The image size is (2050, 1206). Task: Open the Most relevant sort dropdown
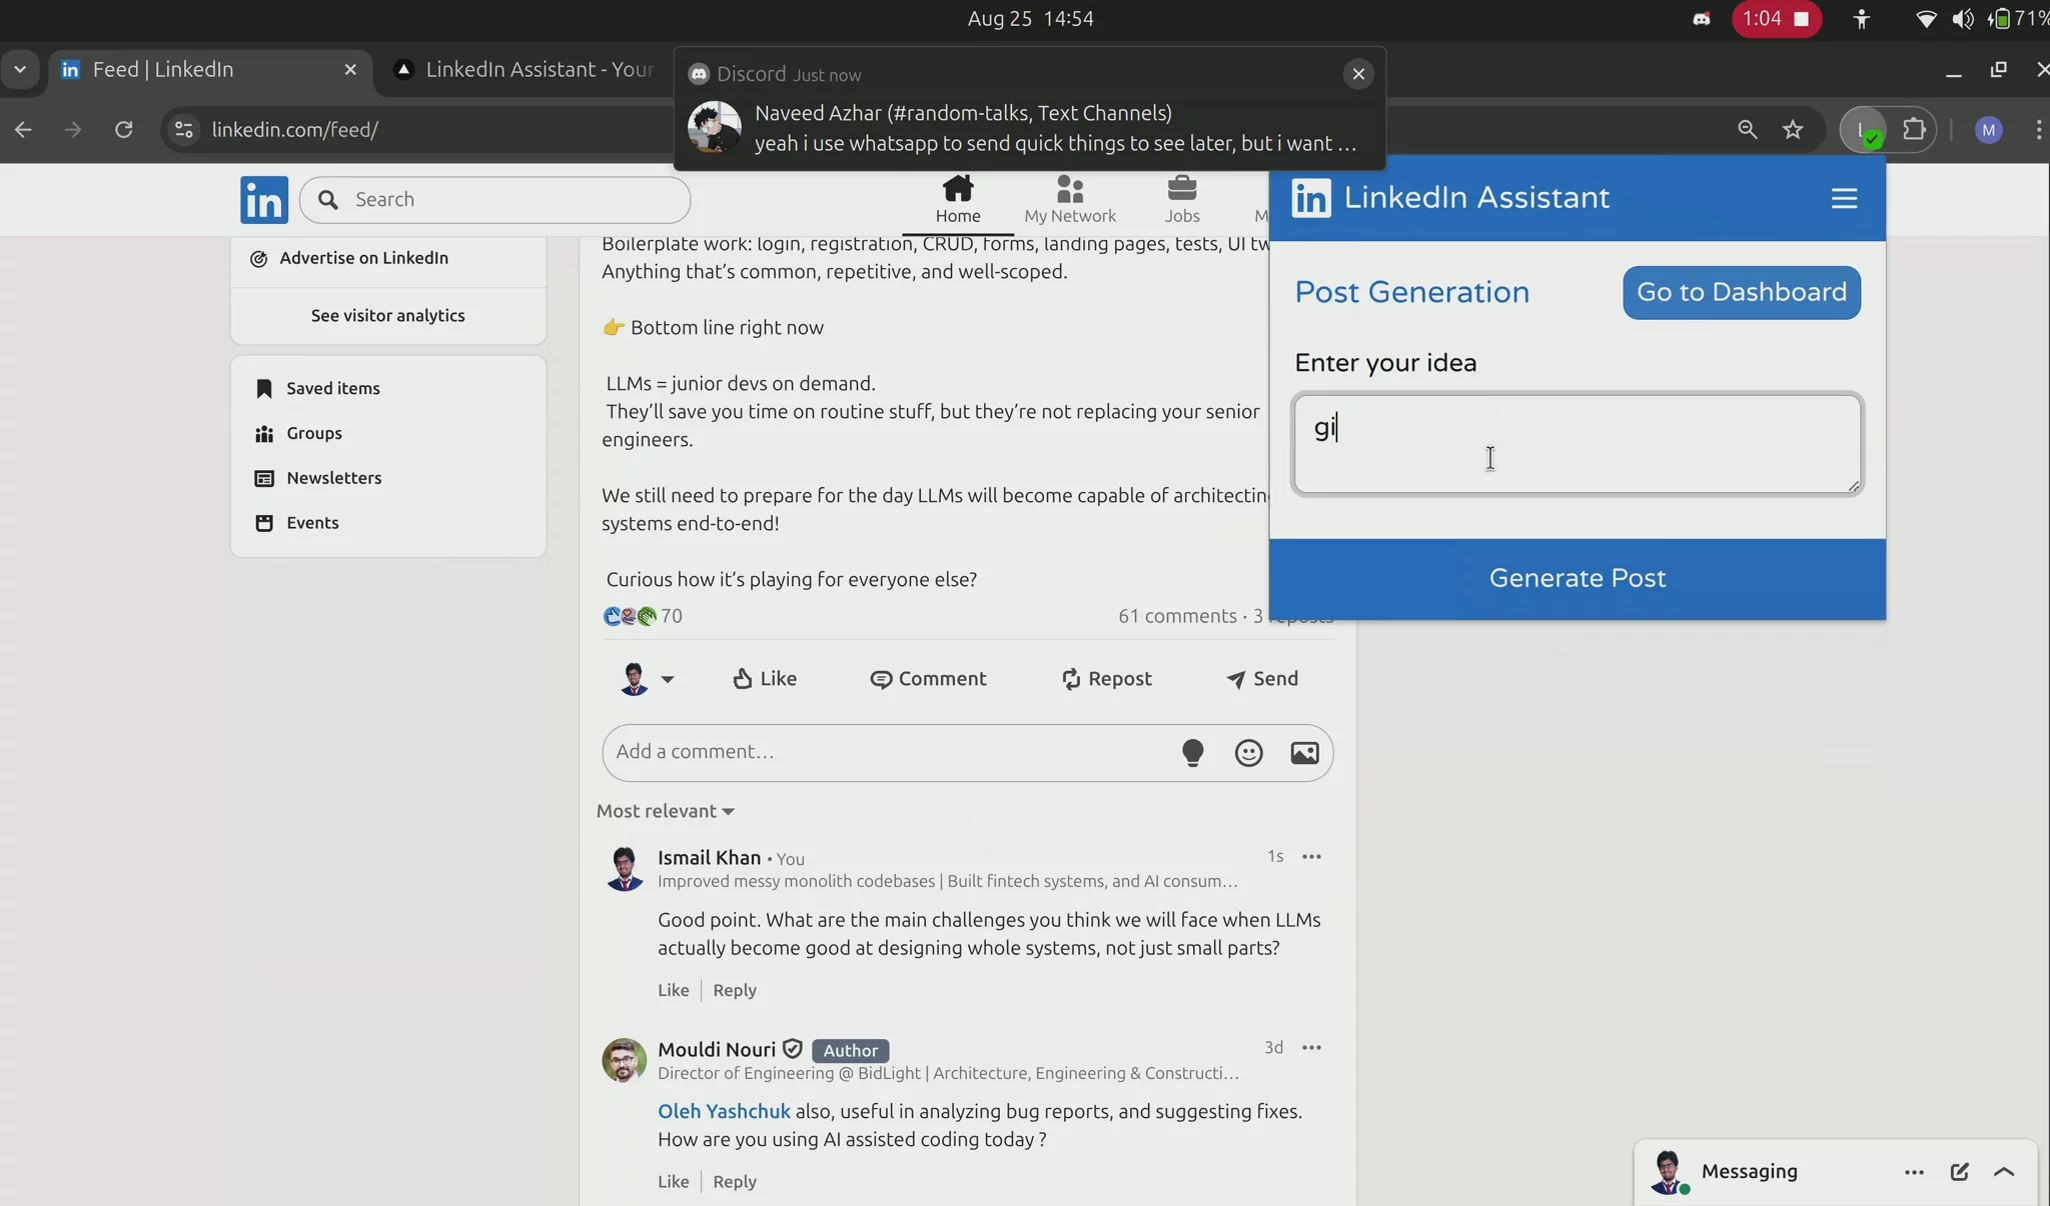click(665, 811)
